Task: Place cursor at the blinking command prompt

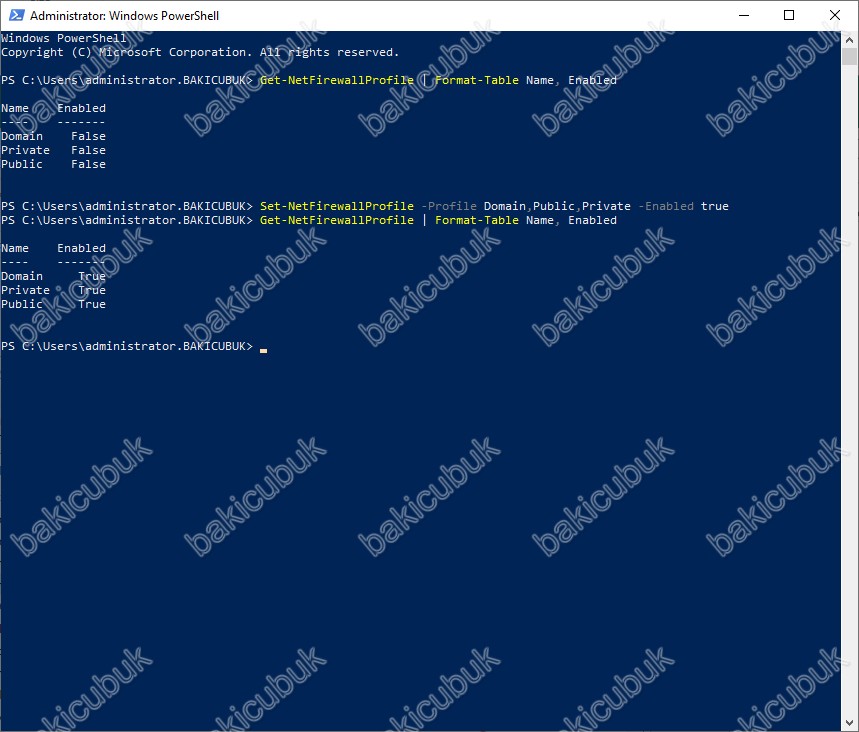Action: point(263,347)
